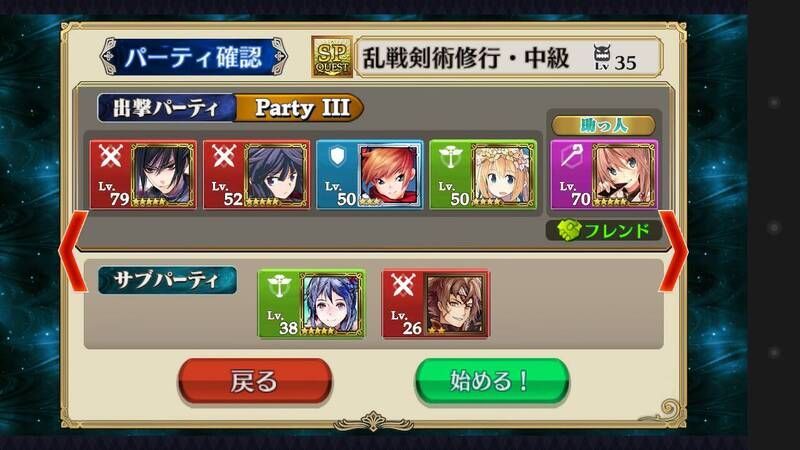Click the red 戻る back button
The image size is (800, 450).
point(255,381)
